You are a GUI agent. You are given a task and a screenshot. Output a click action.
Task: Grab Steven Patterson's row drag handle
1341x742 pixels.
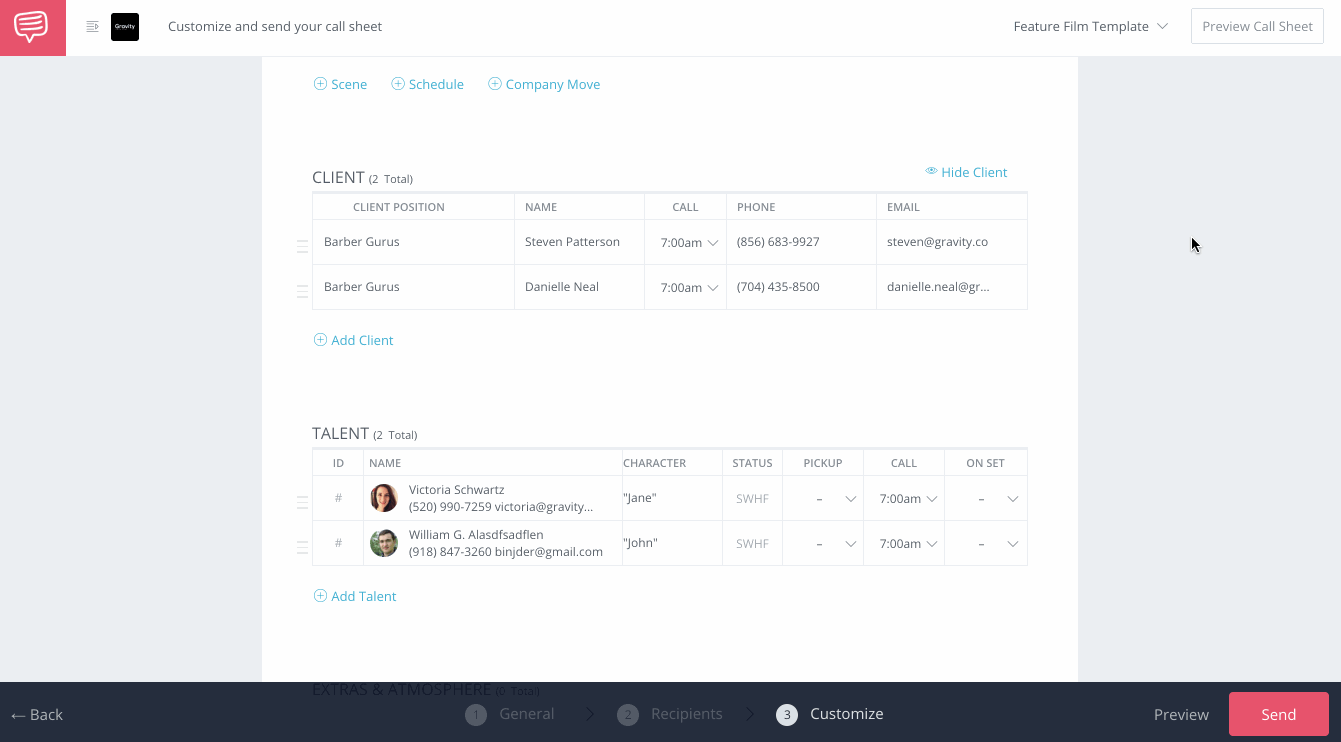[x=302, y=246]
